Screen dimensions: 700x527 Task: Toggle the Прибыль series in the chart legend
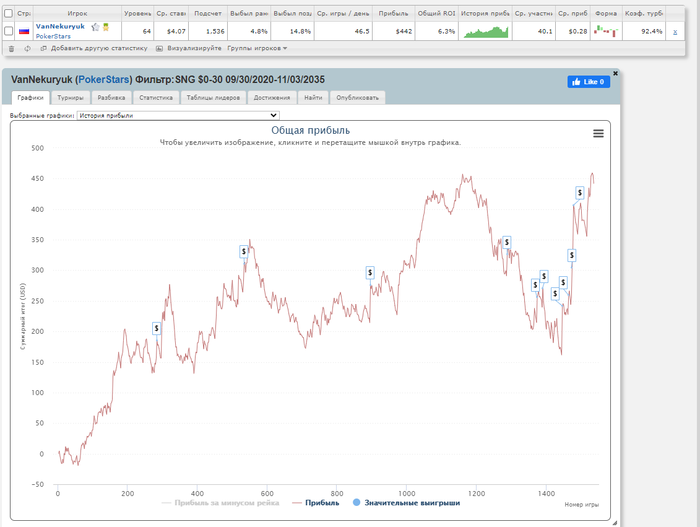click(x=316, y=503)
